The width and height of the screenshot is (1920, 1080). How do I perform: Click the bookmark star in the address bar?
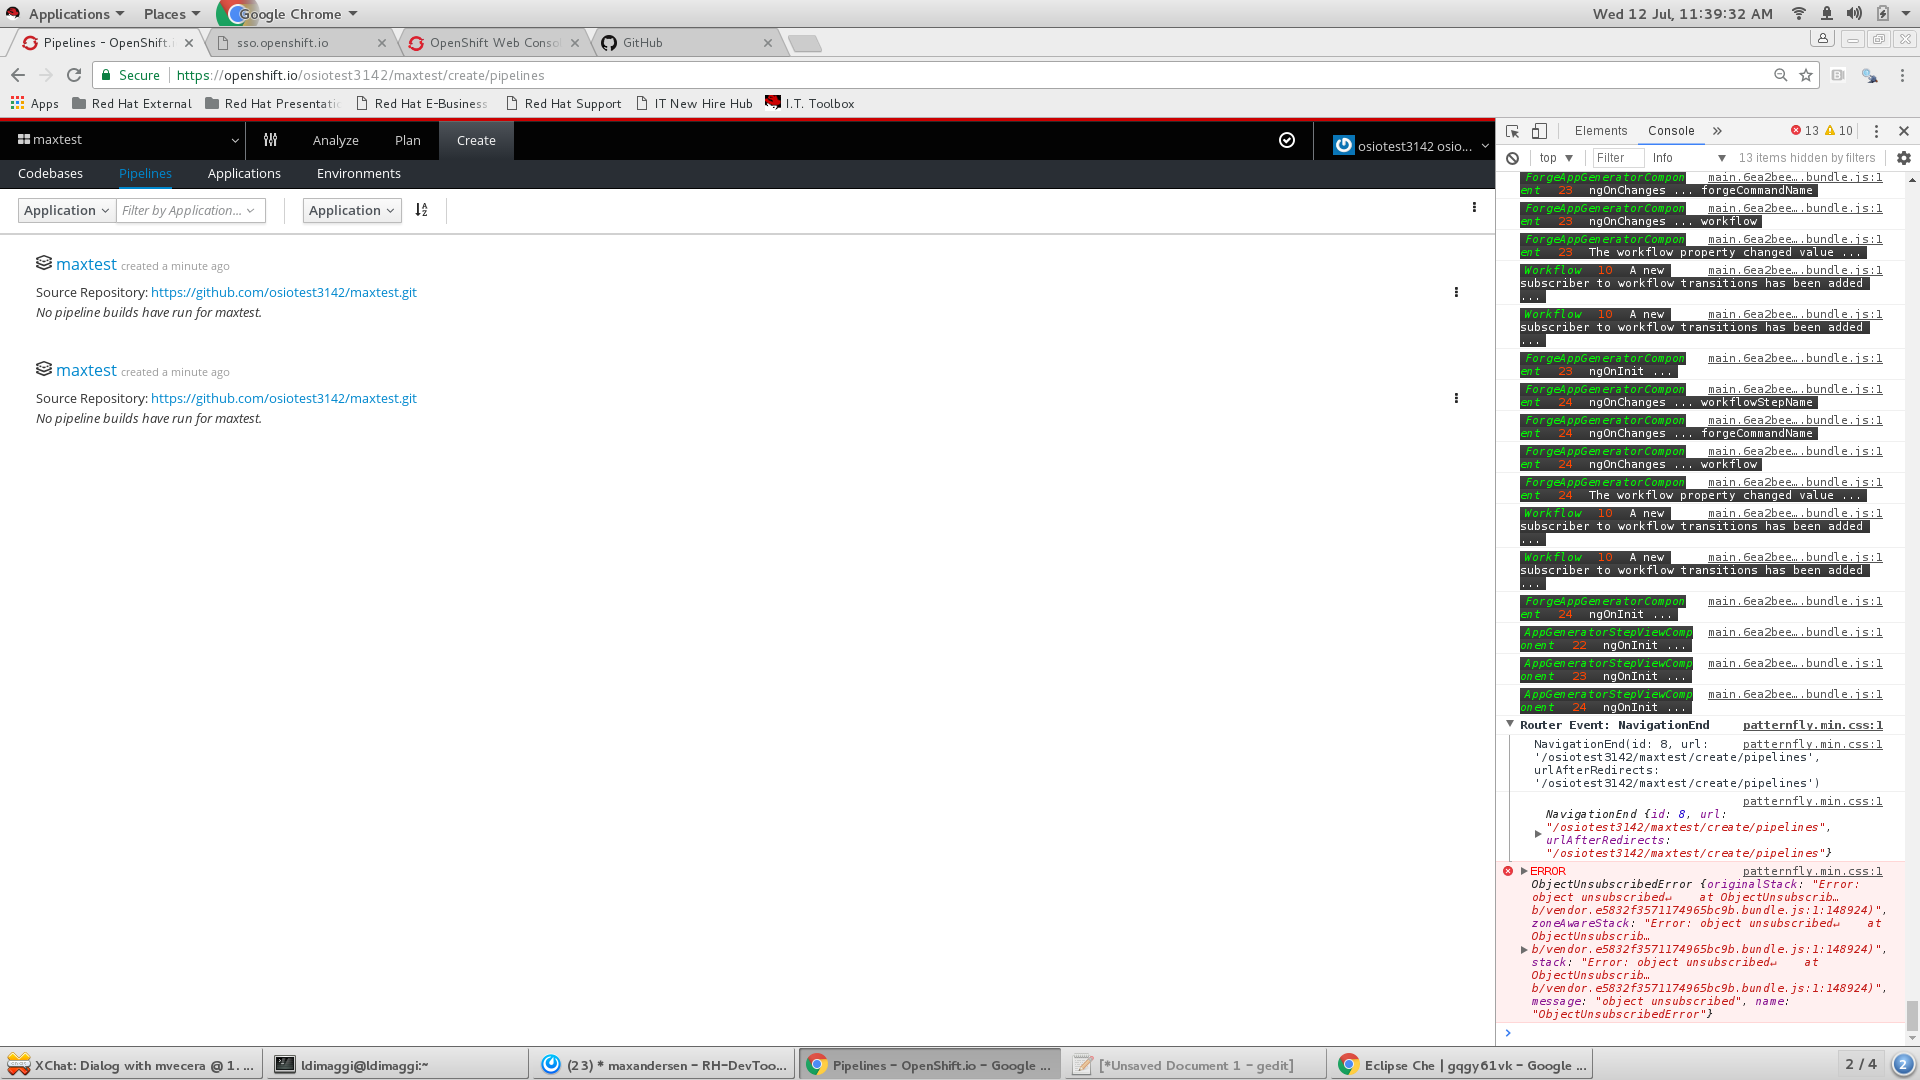(x=1804, y=75)
